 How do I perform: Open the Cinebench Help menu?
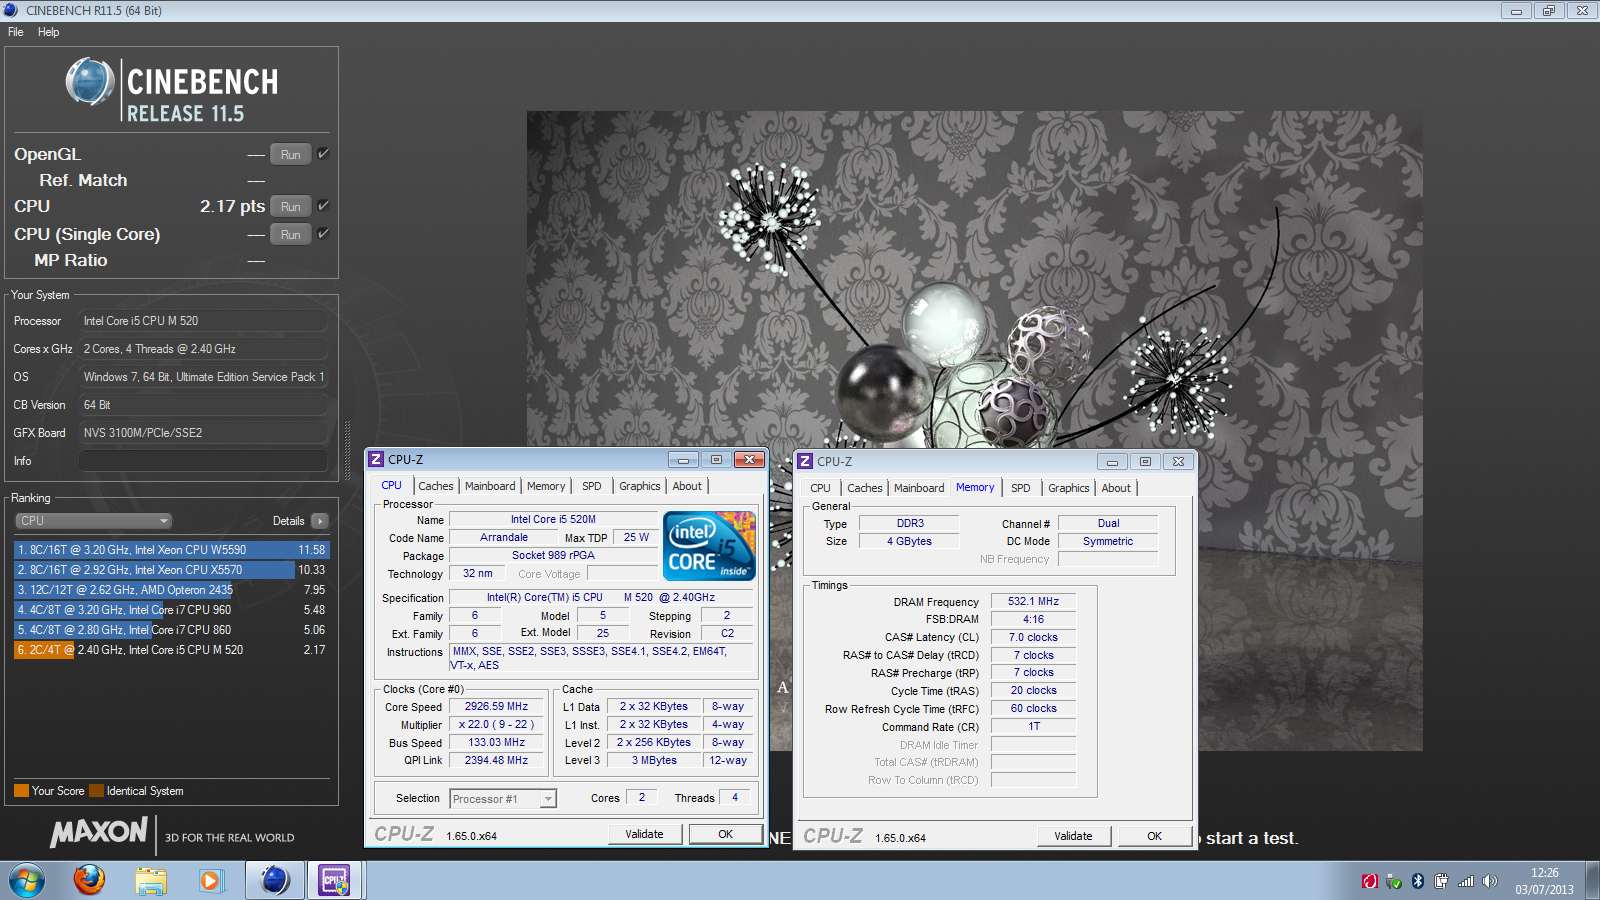(49, 32)
